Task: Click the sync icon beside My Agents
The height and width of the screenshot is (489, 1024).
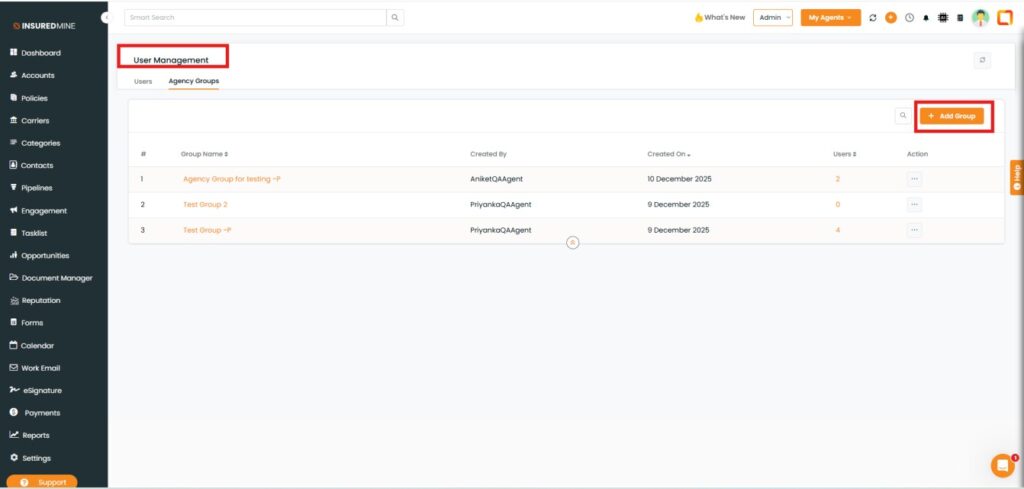Action: pos(873,18)
